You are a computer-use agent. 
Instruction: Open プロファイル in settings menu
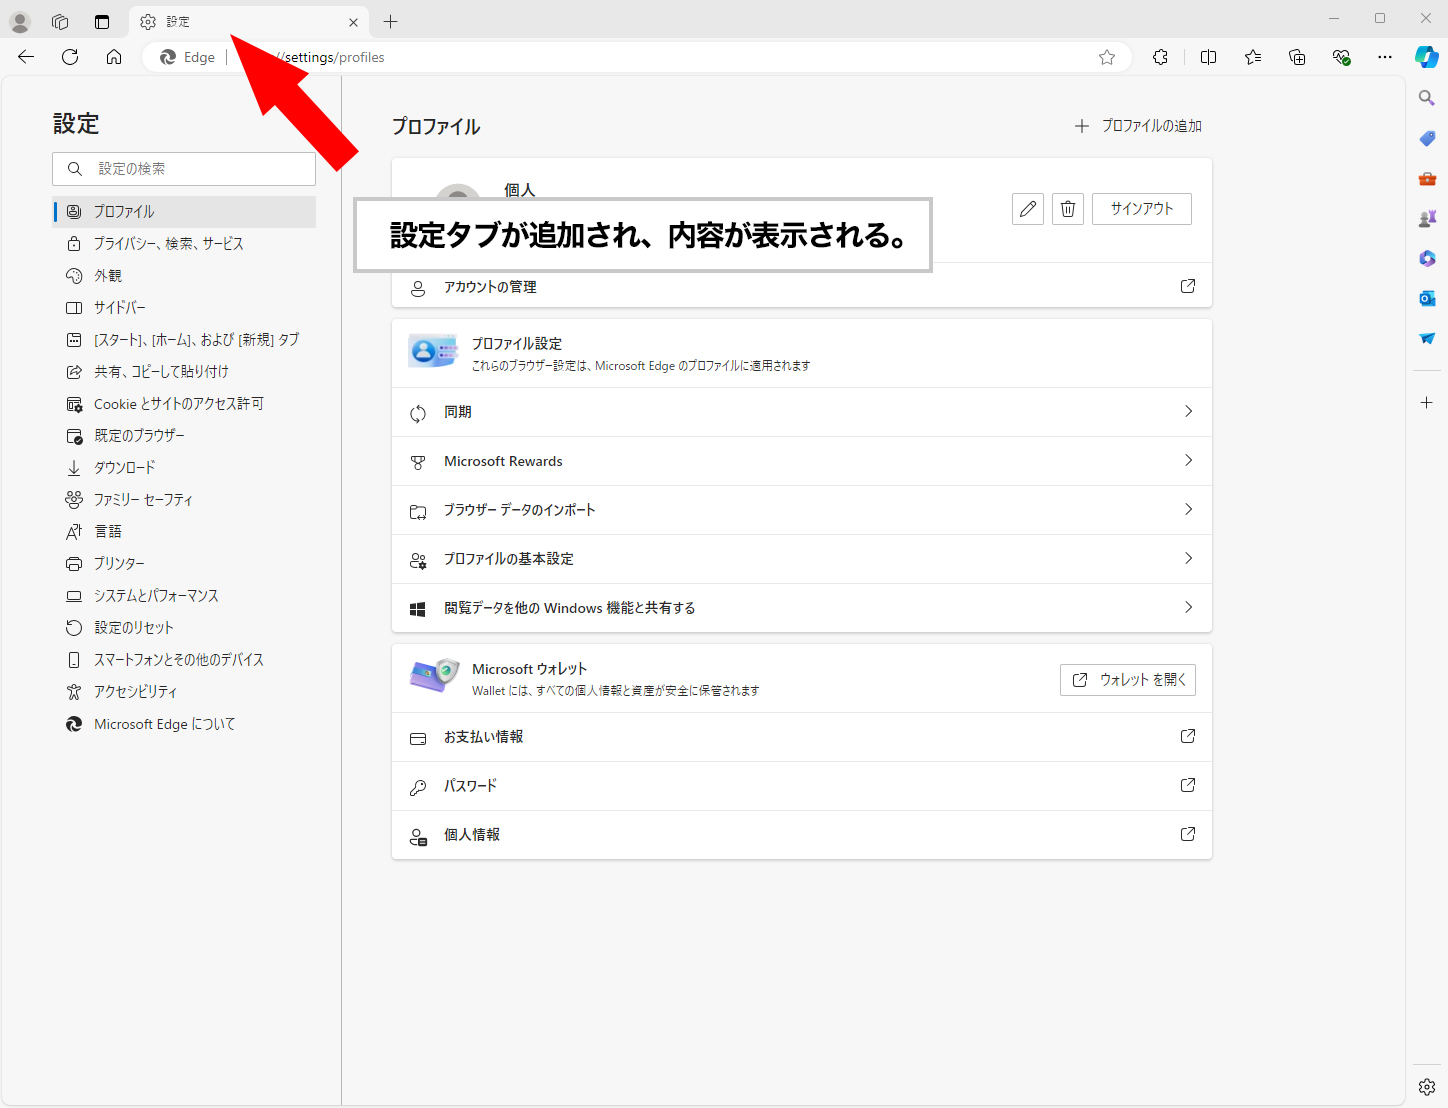184,212
